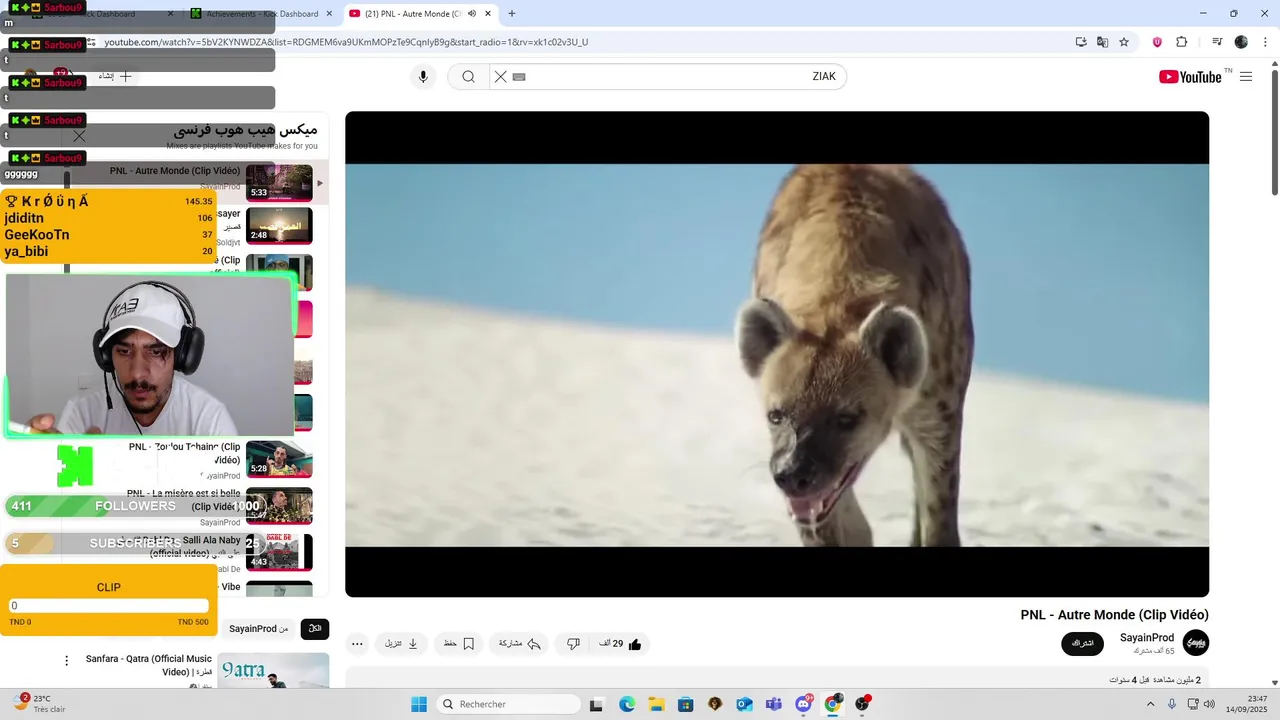This screenshot has width=1280, height=720.
Task: Start YouTube voice search with microphone icon
Action: tap(423, 77)
